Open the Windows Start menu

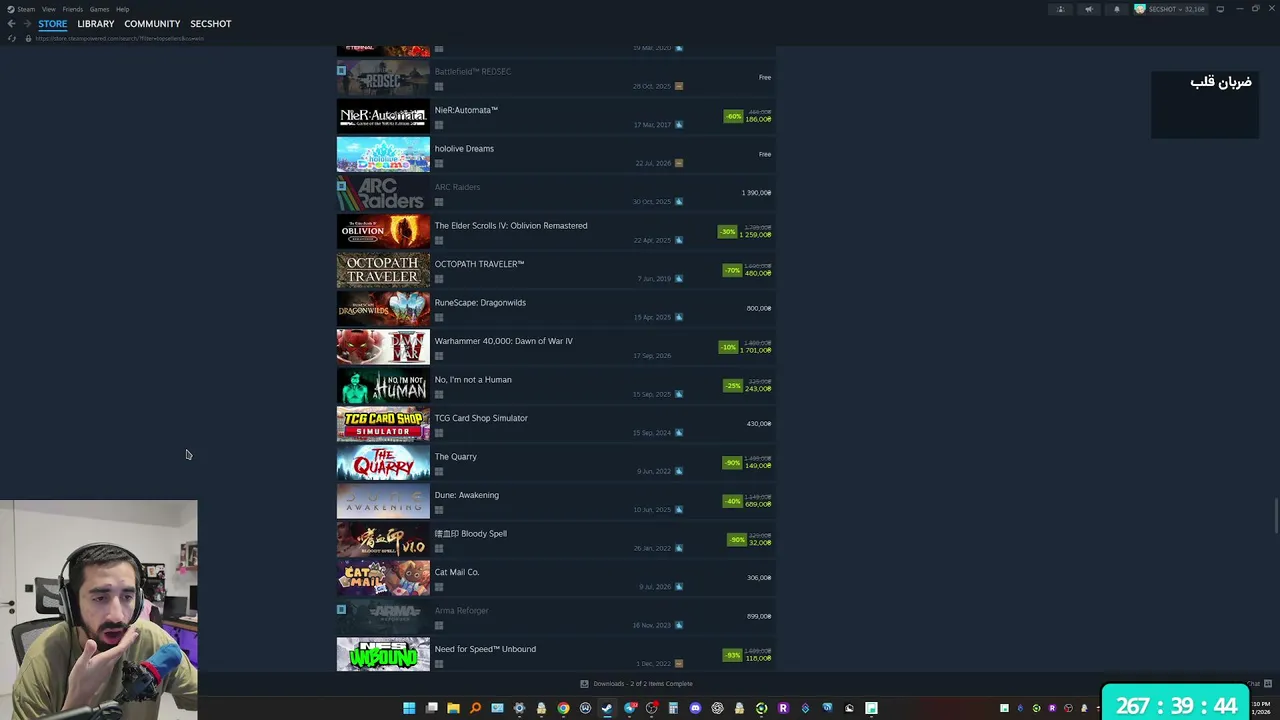click(x=409, y=708)
